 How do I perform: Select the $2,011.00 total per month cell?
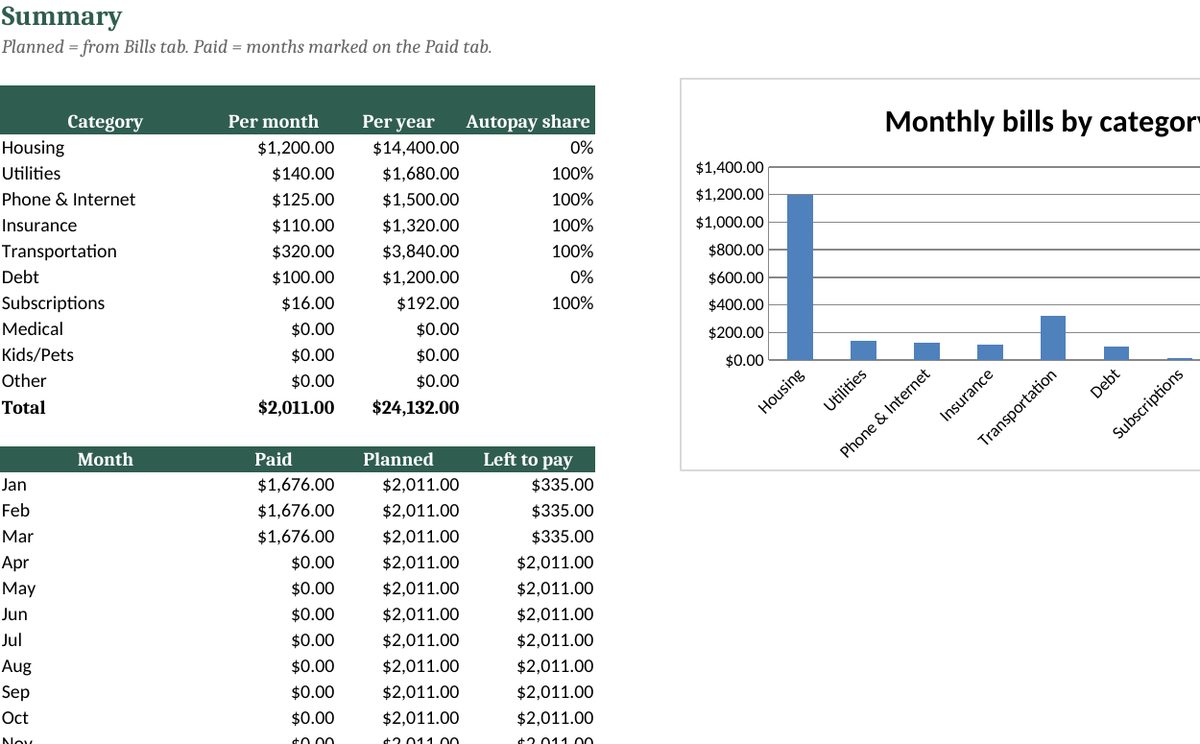(x=296, y=408)
